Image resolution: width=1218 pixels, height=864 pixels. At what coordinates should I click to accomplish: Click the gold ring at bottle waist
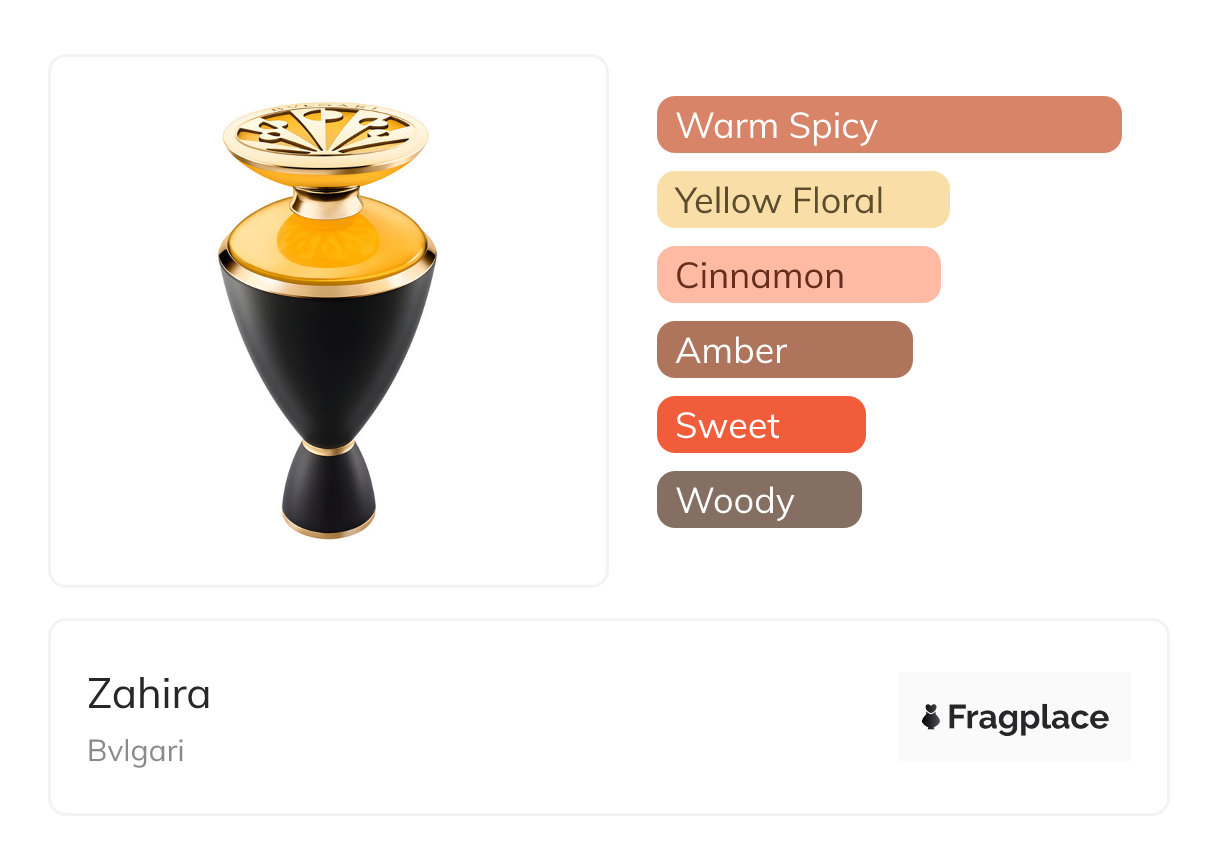coord(328,447)
